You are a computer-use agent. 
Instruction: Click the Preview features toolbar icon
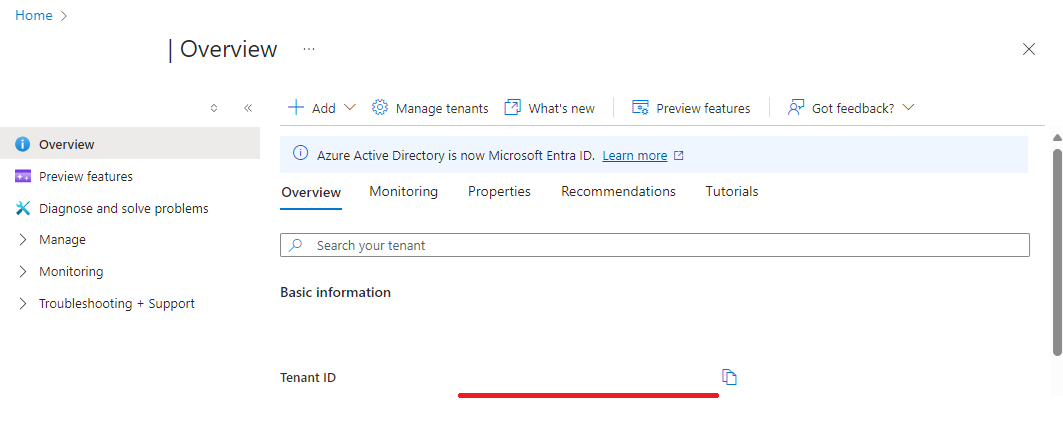(641, 108)
